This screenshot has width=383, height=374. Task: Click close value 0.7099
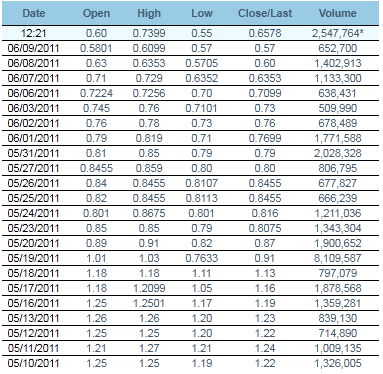(x=265, y=93)
